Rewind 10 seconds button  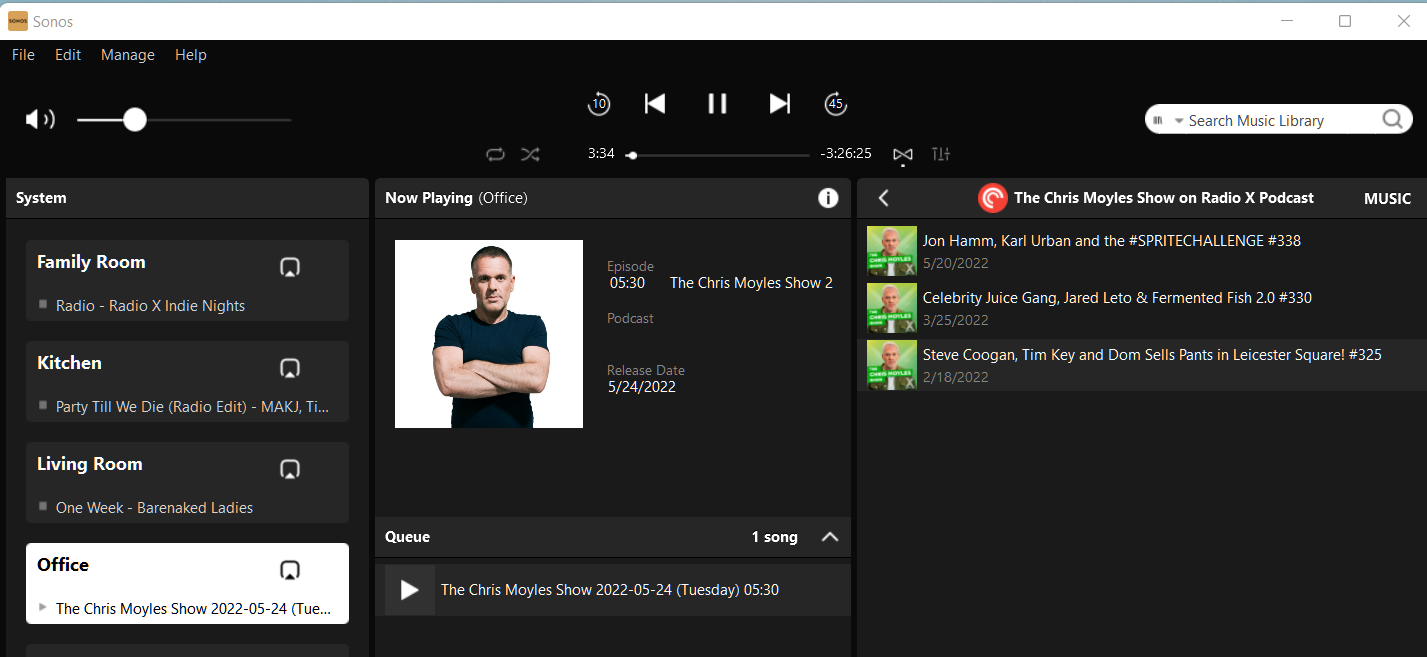coord(598,103)
